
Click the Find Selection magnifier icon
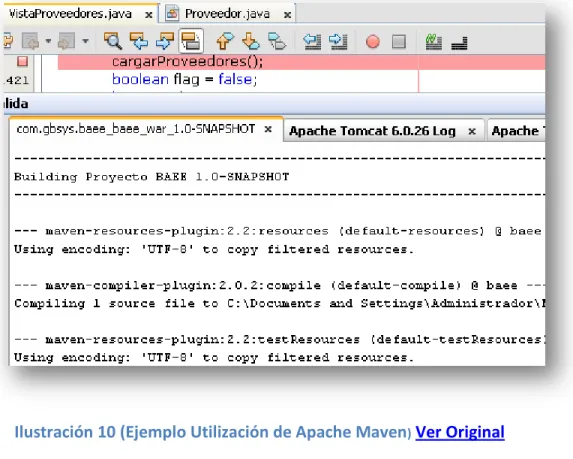[113, 41]
